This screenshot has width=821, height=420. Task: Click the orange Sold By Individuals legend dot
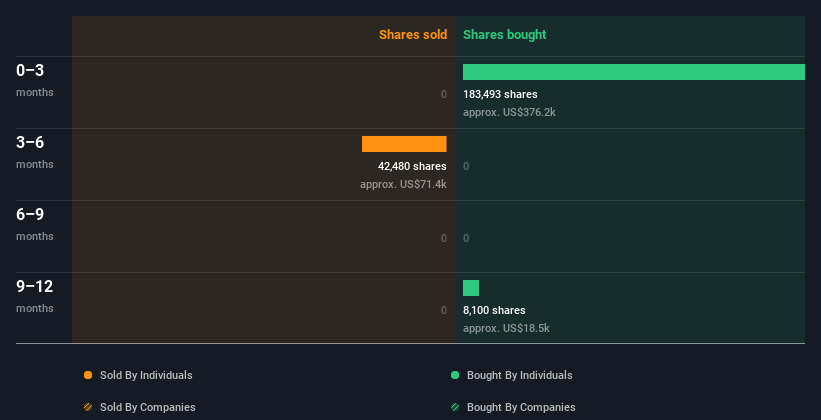88,375
